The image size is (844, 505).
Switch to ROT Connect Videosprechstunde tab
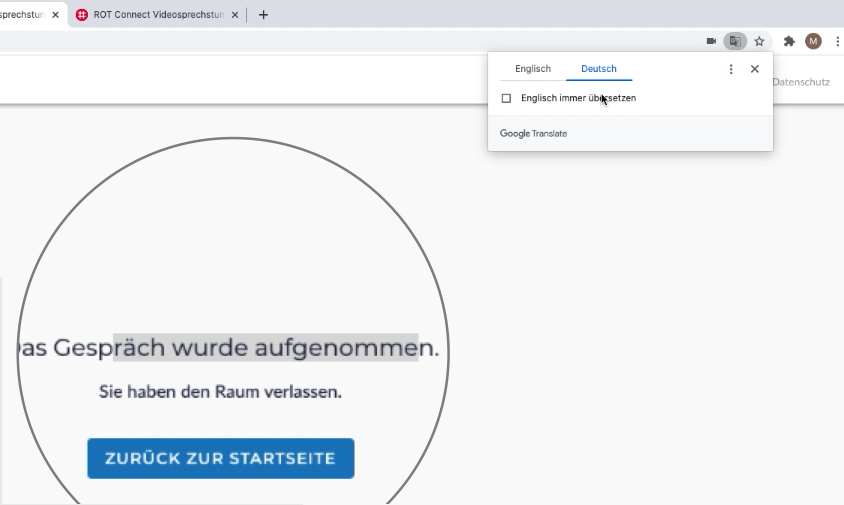click(x=158, y=15)
